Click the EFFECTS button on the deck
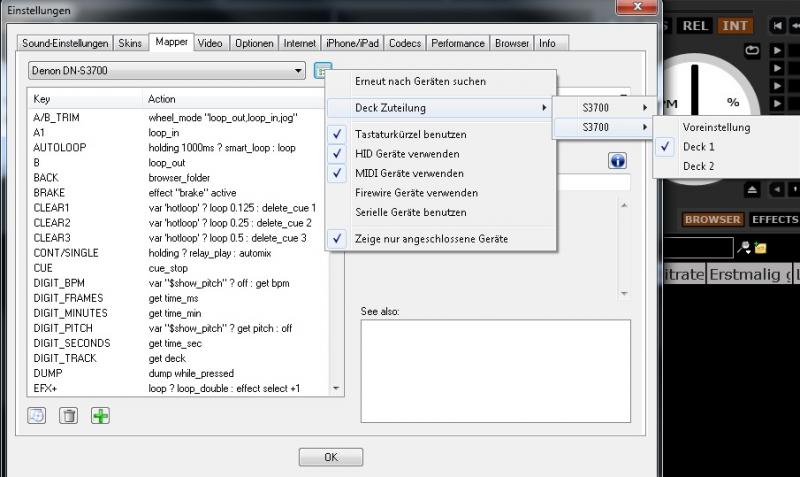The width and height of the screenshot is (800, 477). (775, 219)
